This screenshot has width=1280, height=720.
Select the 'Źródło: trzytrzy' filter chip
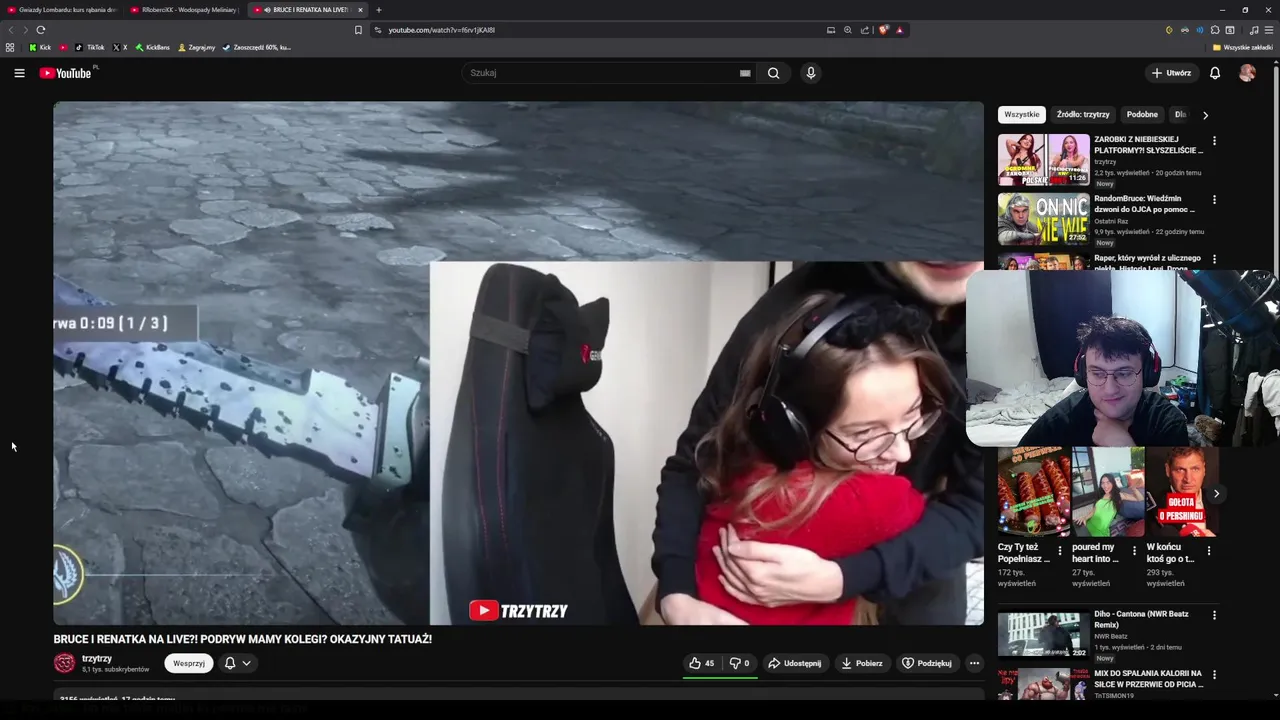tap(1083, 115)
